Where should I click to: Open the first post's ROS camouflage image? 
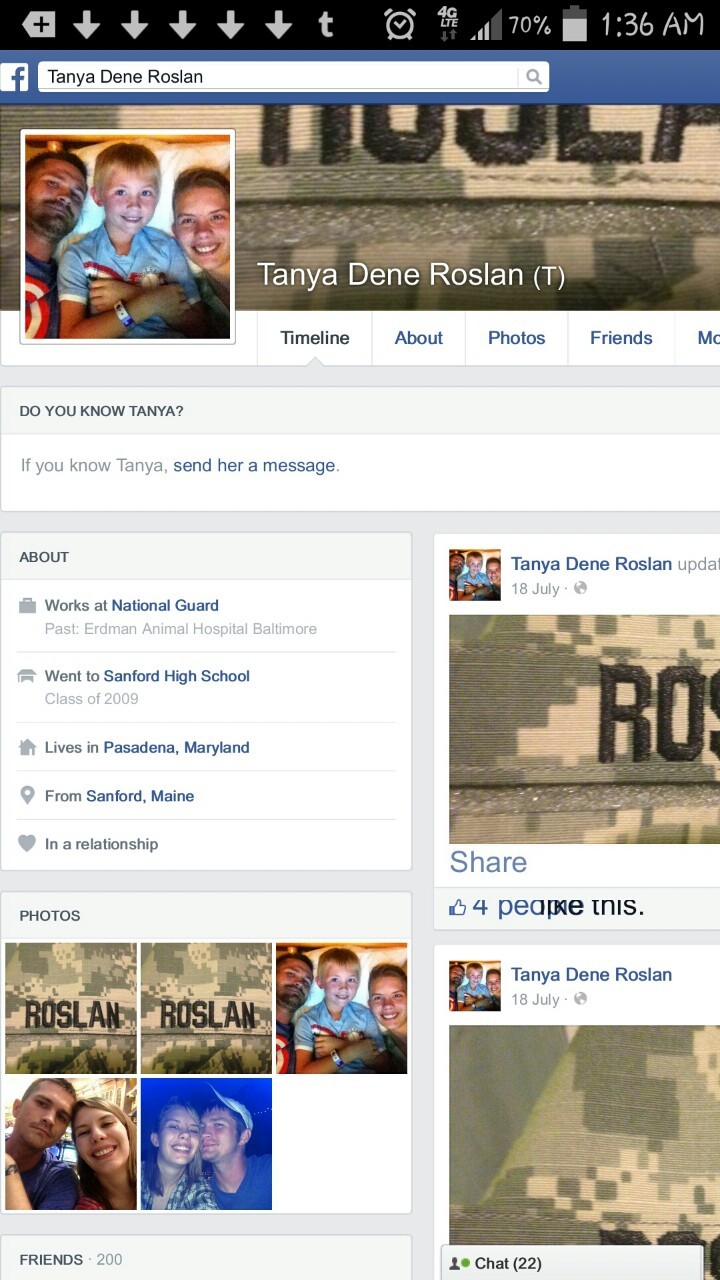[584, 729]
